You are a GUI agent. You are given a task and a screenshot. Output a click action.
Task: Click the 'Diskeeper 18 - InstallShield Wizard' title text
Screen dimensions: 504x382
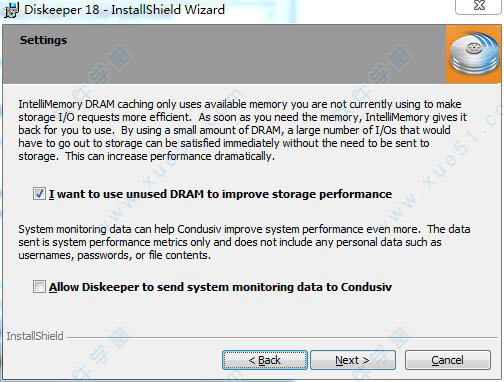click(x=124, y=10)
